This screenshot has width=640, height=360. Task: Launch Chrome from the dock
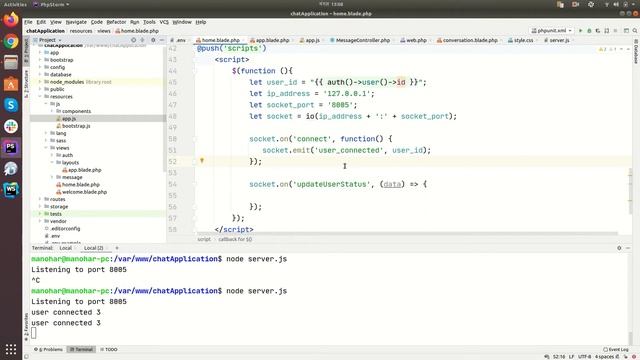pos(11,41)
